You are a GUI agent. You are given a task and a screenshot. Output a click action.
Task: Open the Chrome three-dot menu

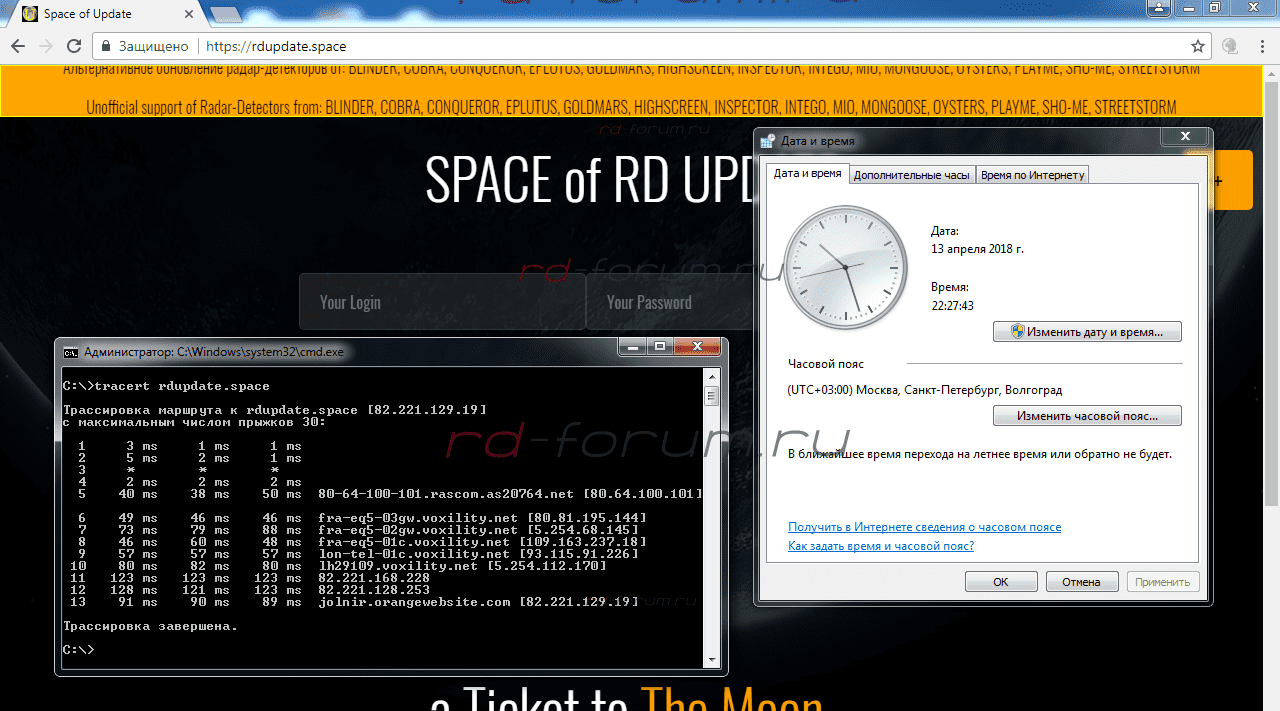(1261, 46)
